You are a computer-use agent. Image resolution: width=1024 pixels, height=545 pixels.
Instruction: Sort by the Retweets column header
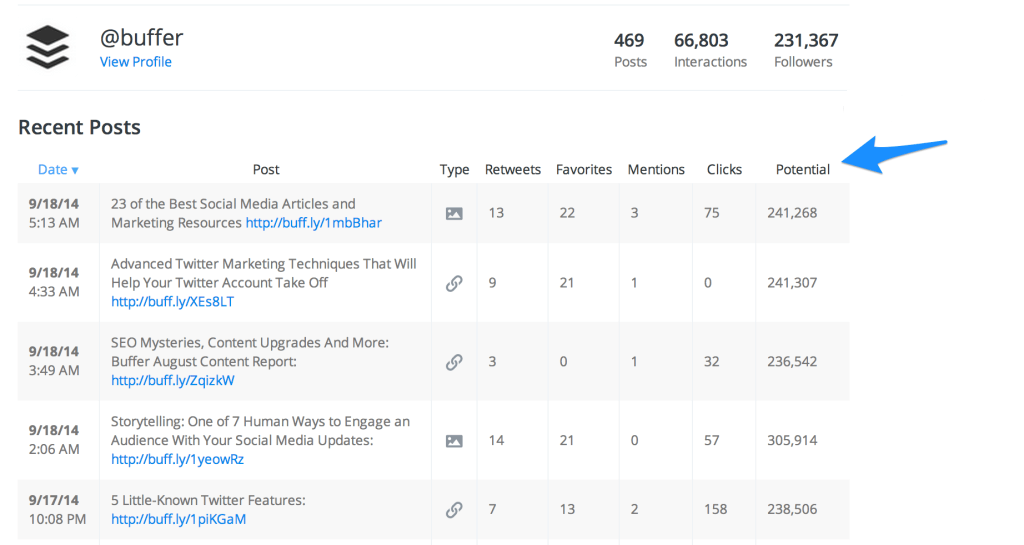click(x=512, y=170)
